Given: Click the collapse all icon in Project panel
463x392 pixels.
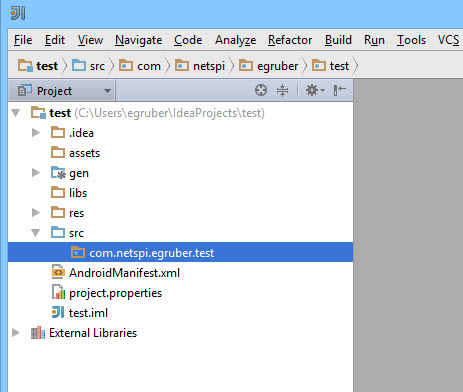Looking at the screenshot, I should [x=282, y=90].
